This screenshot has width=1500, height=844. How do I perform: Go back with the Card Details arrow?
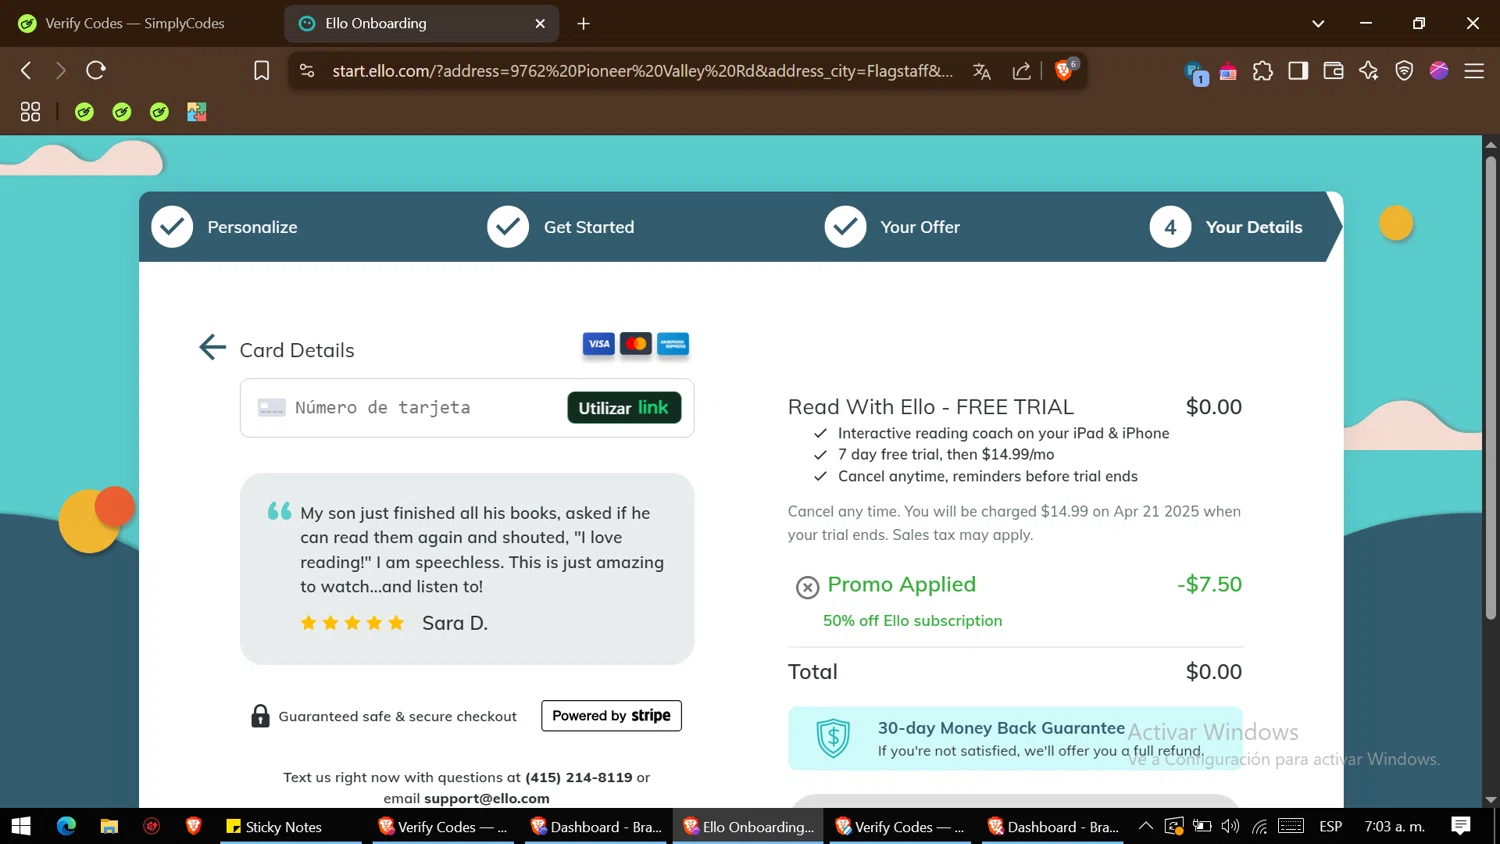click(212, 348)
